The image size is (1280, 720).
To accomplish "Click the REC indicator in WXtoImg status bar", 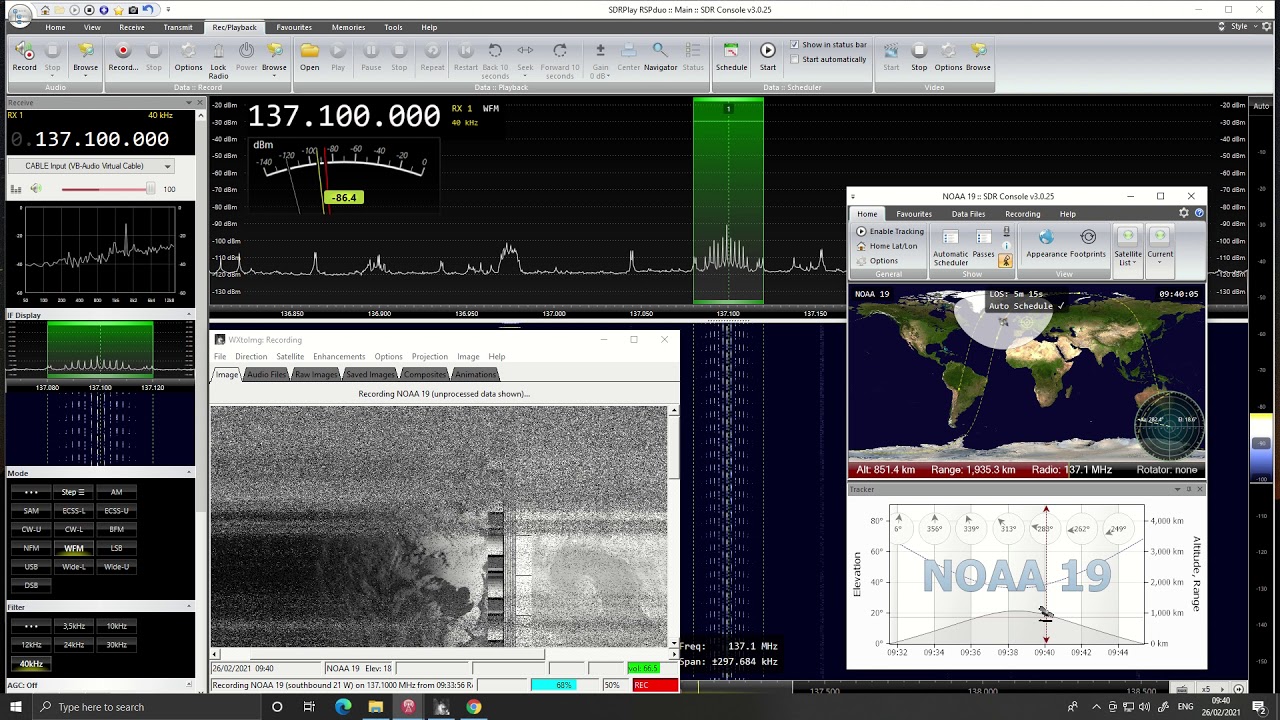I will (654, 685).
